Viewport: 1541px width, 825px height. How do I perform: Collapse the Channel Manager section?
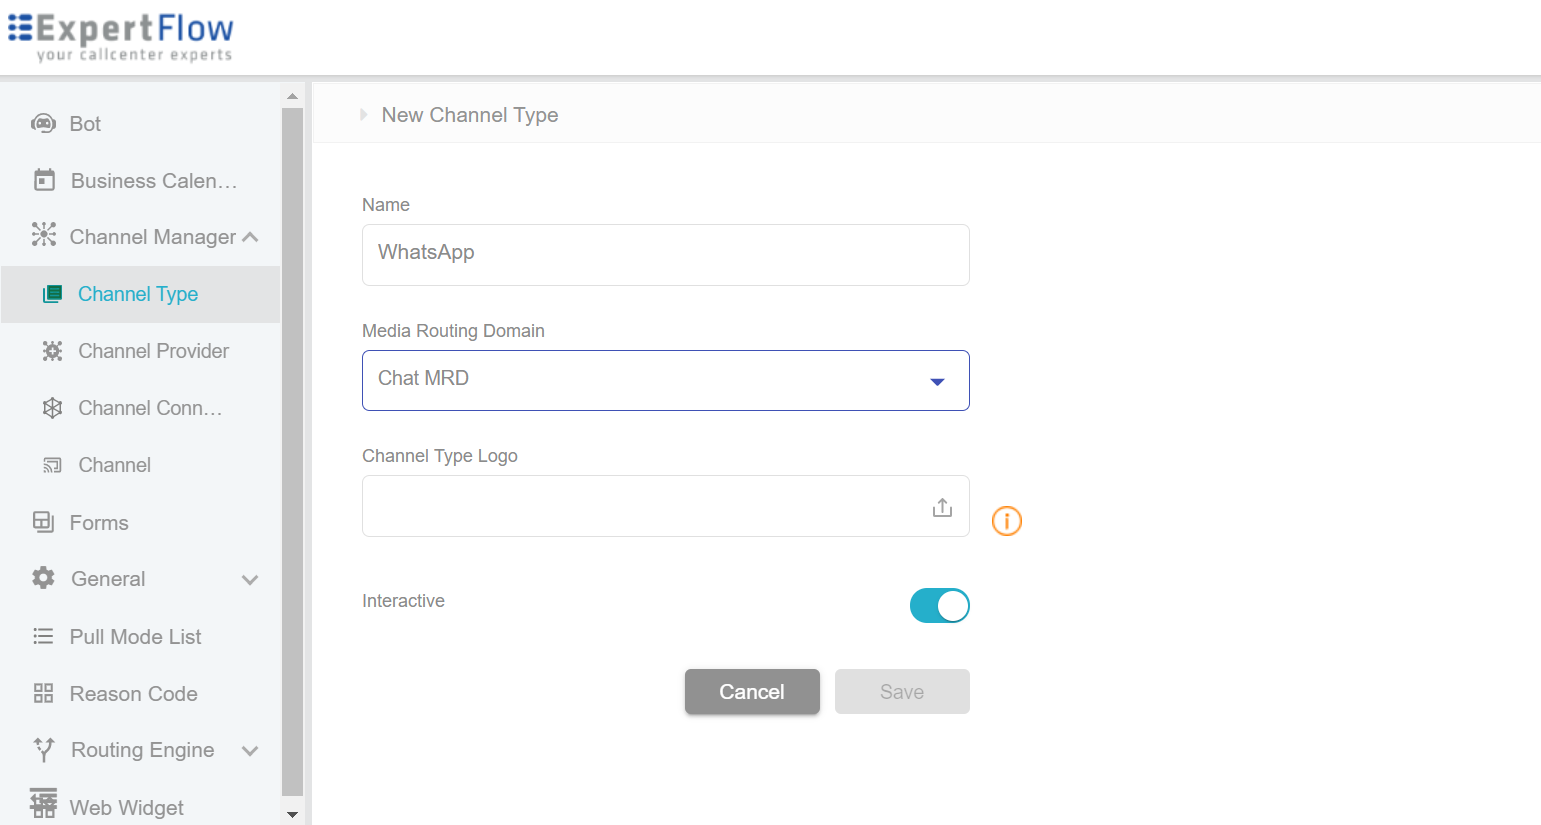(250, 236)
